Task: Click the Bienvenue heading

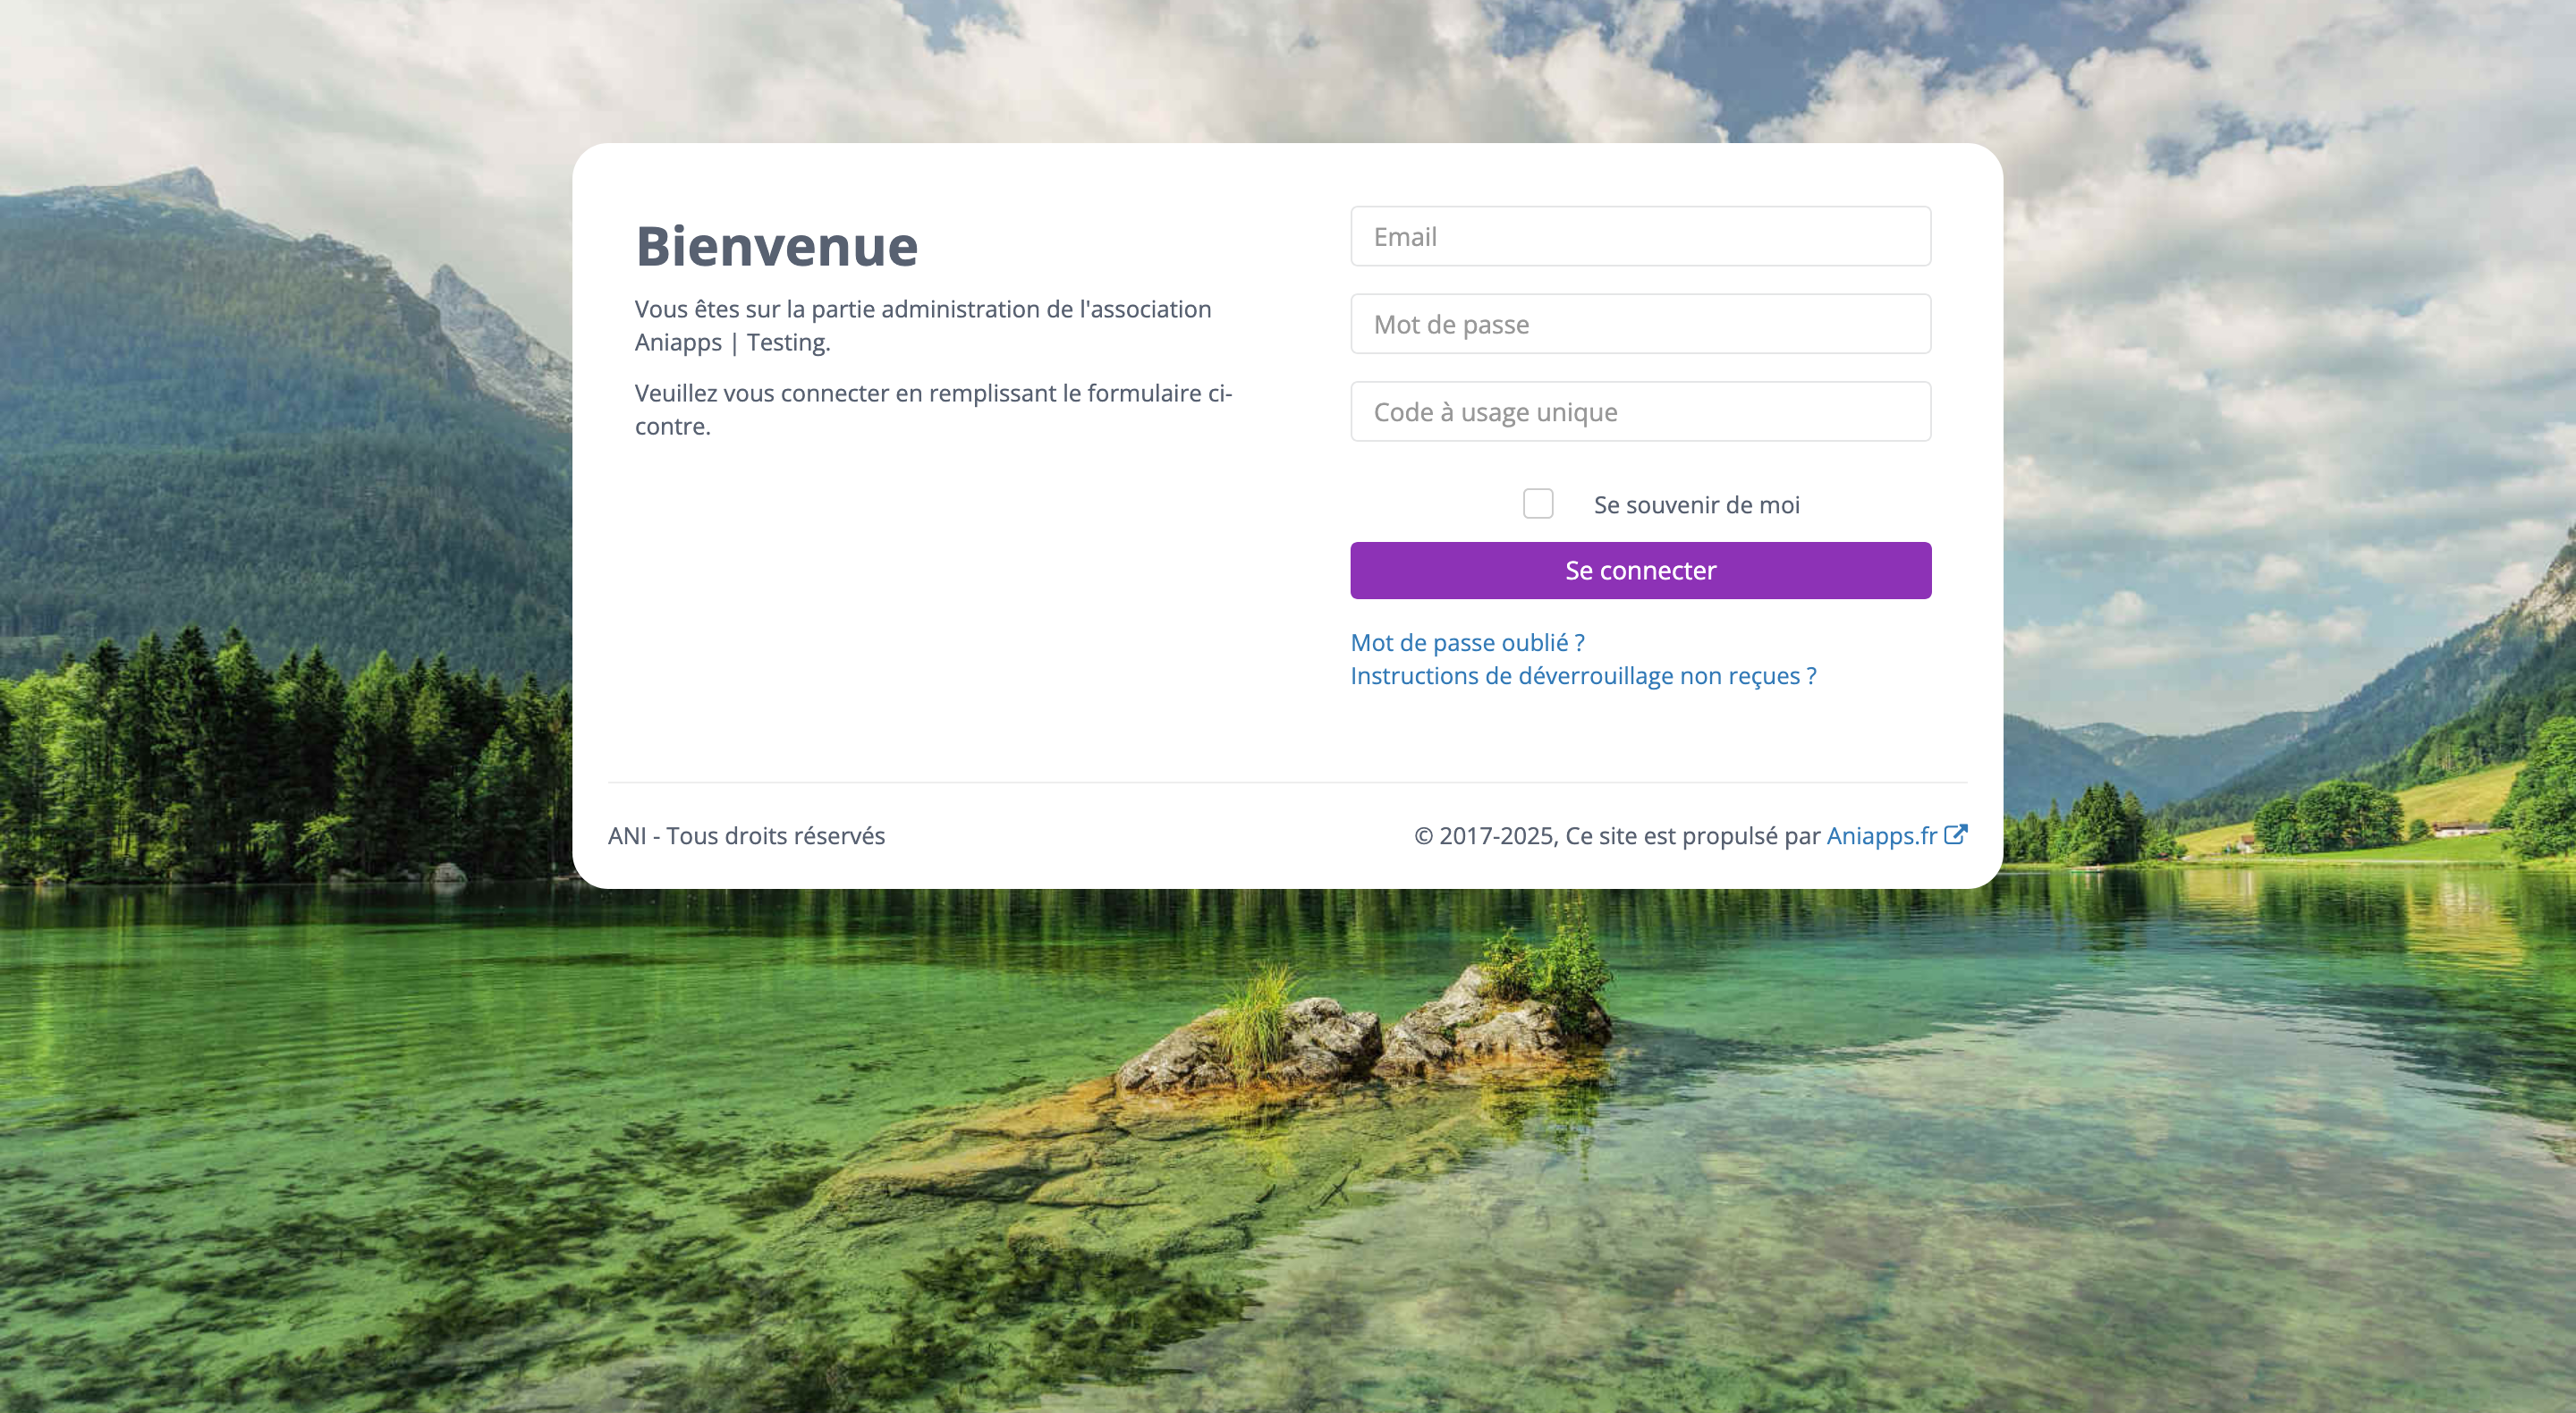Action: [x=777, y=246]
